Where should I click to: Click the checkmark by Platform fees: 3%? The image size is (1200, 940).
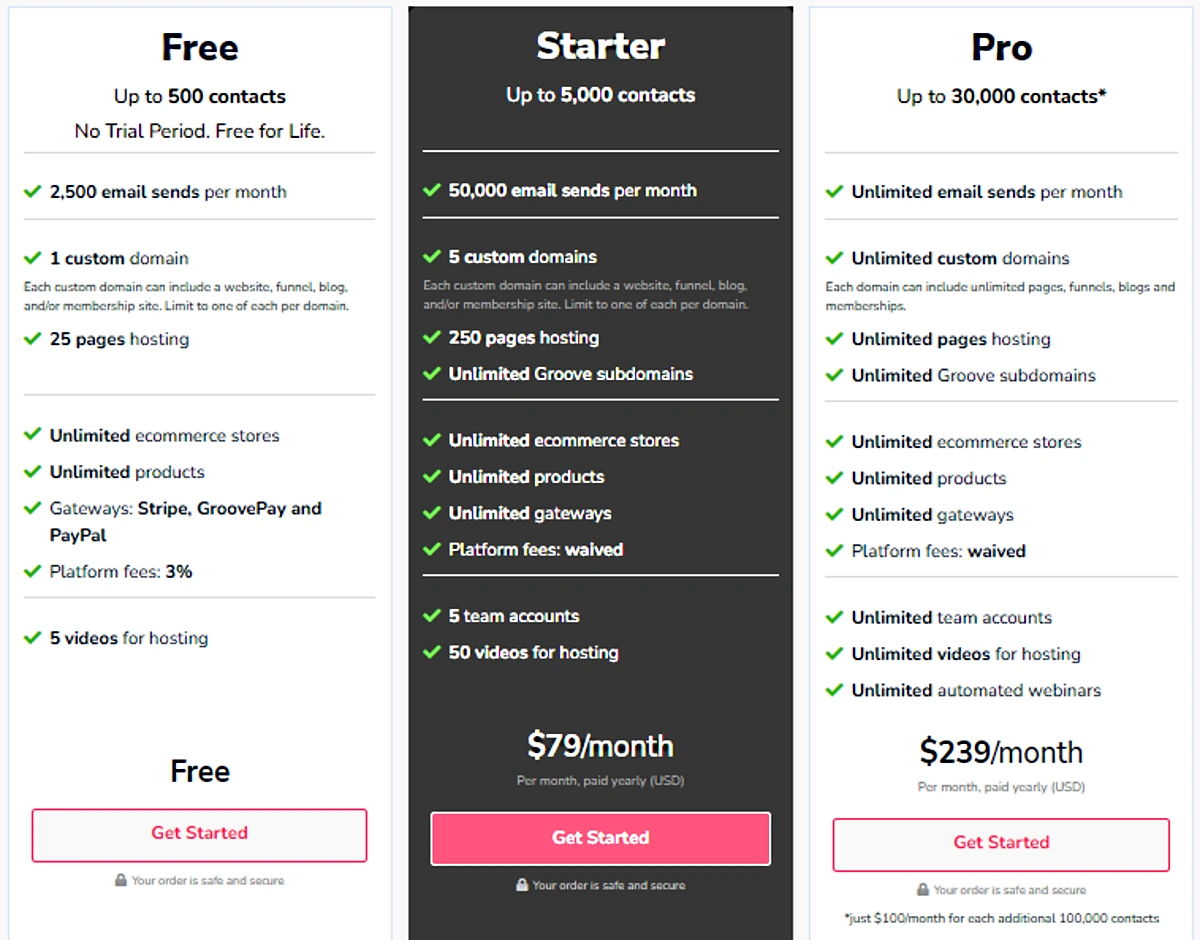[x=32, y=572]
